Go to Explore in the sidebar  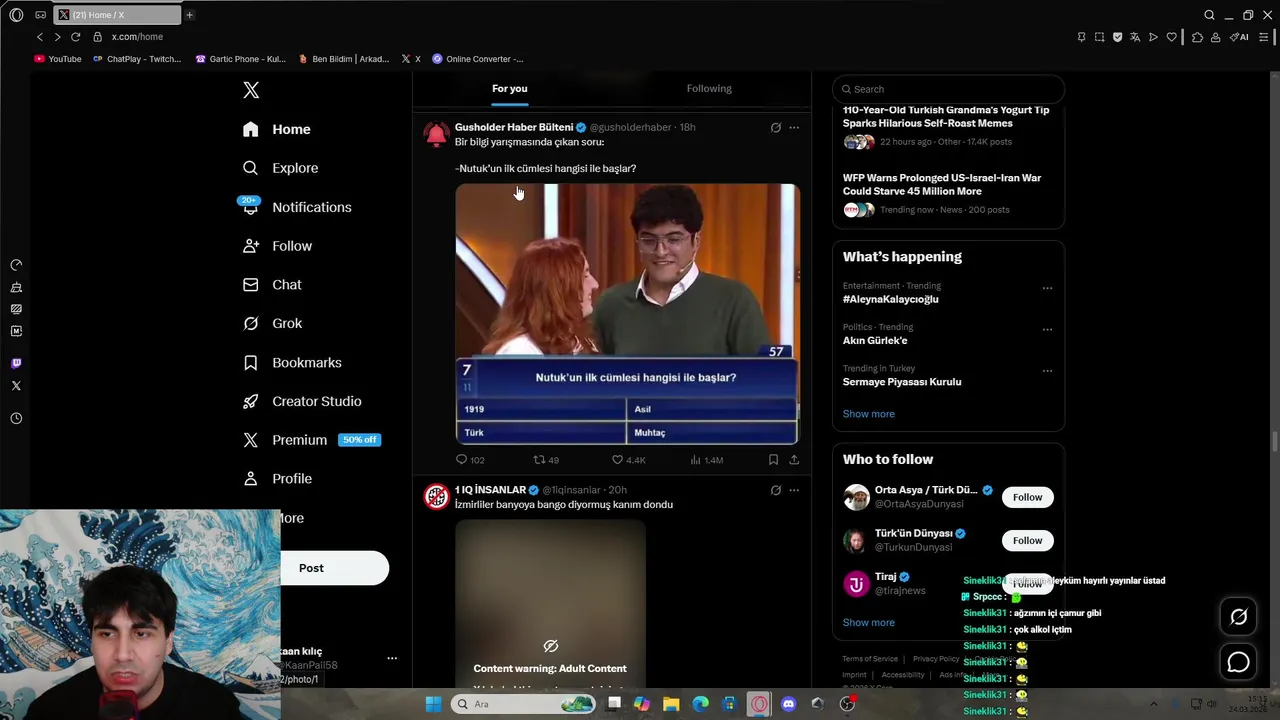[281, 168]
